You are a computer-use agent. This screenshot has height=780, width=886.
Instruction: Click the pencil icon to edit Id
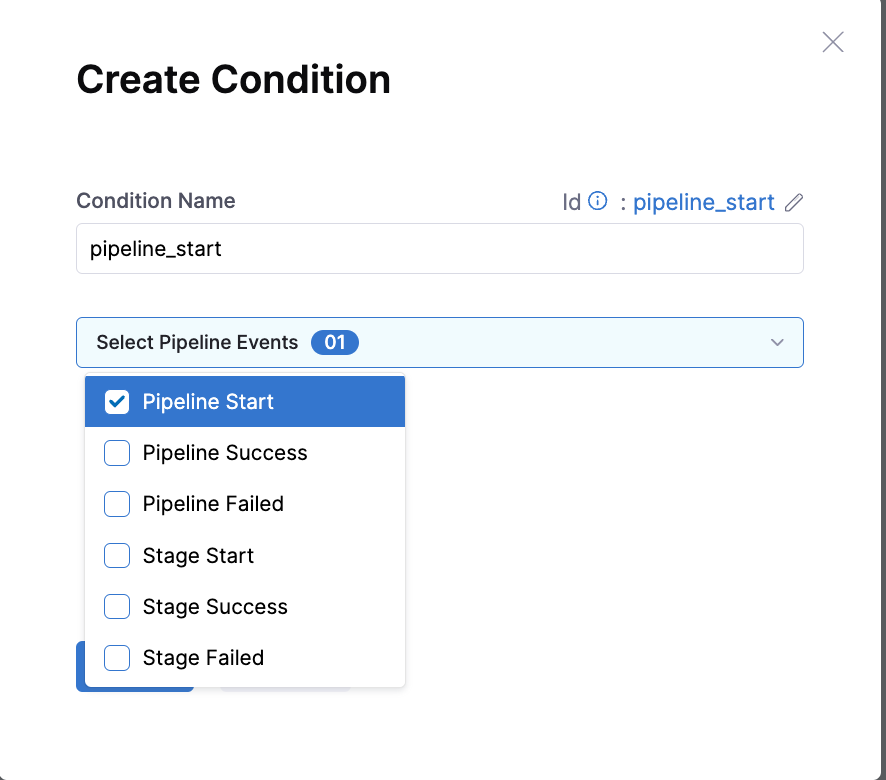[x=793, y=202]
